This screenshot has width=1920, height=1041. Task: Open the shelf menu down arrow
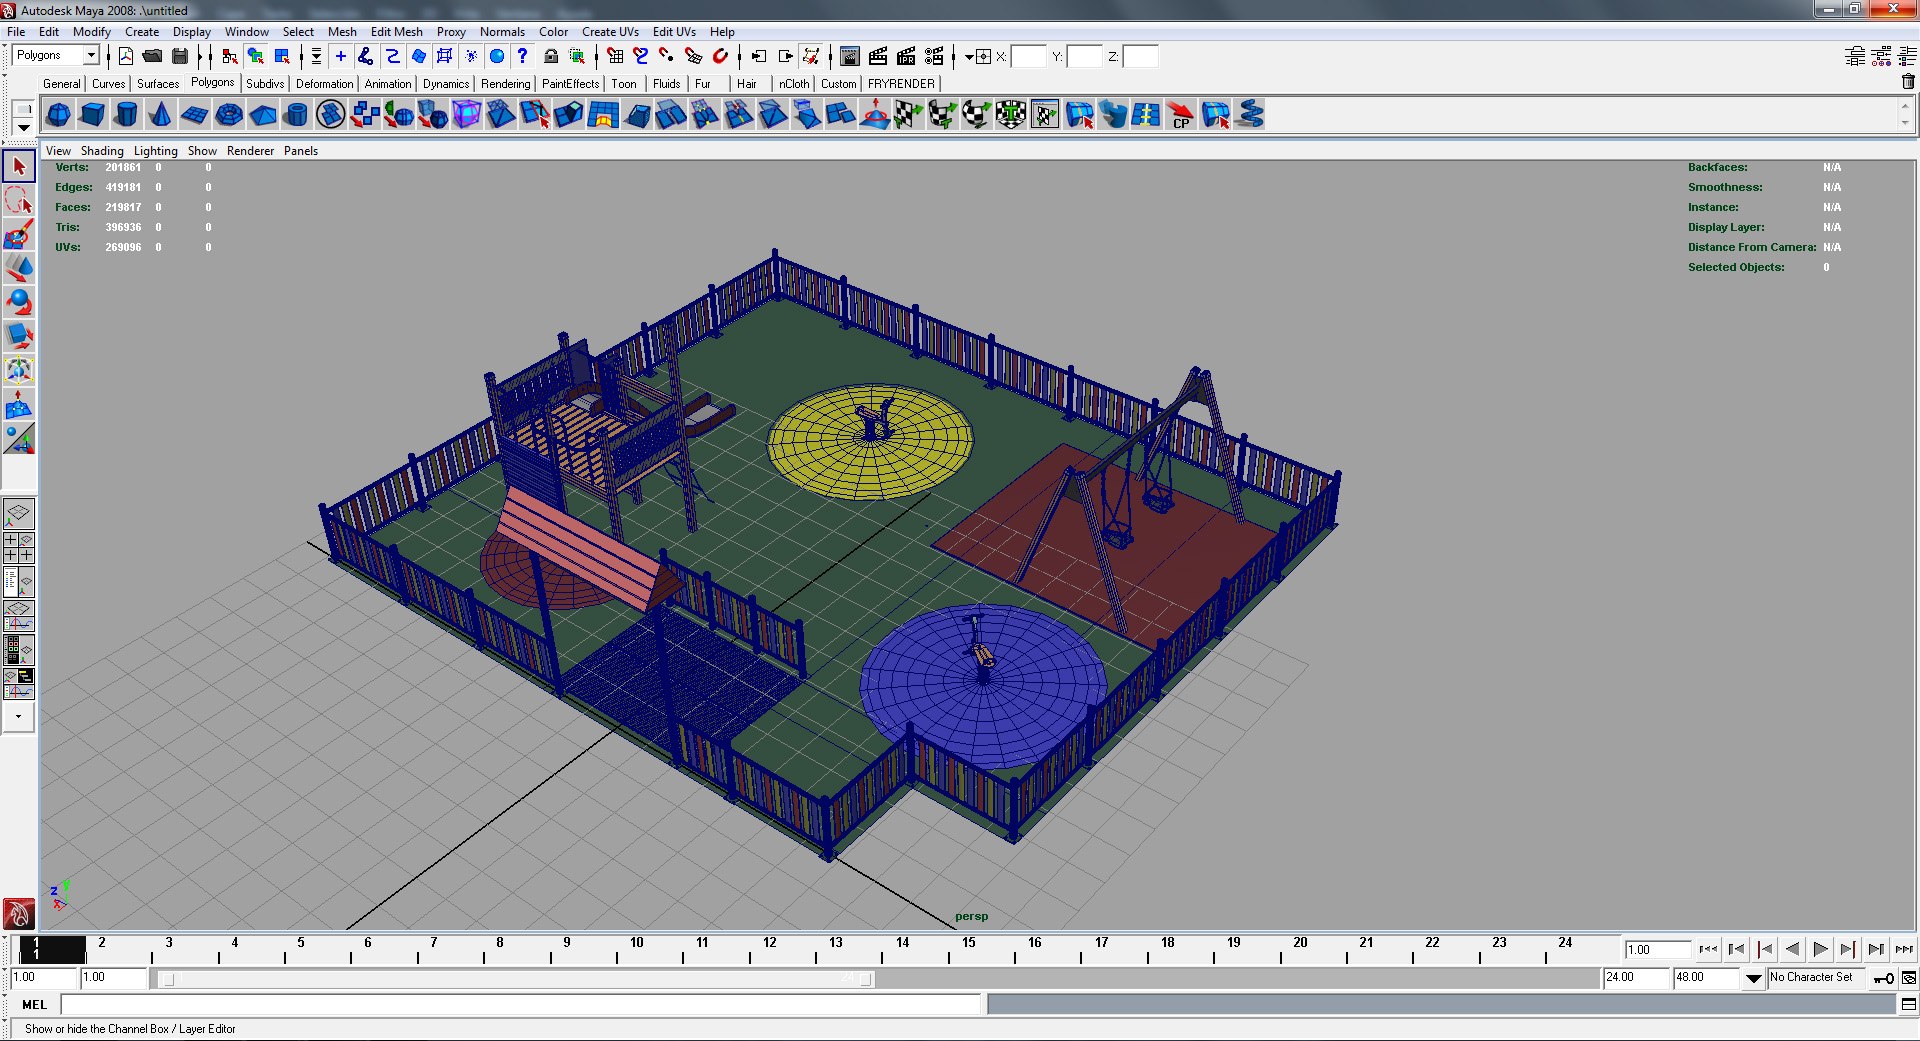pos(23,127)
